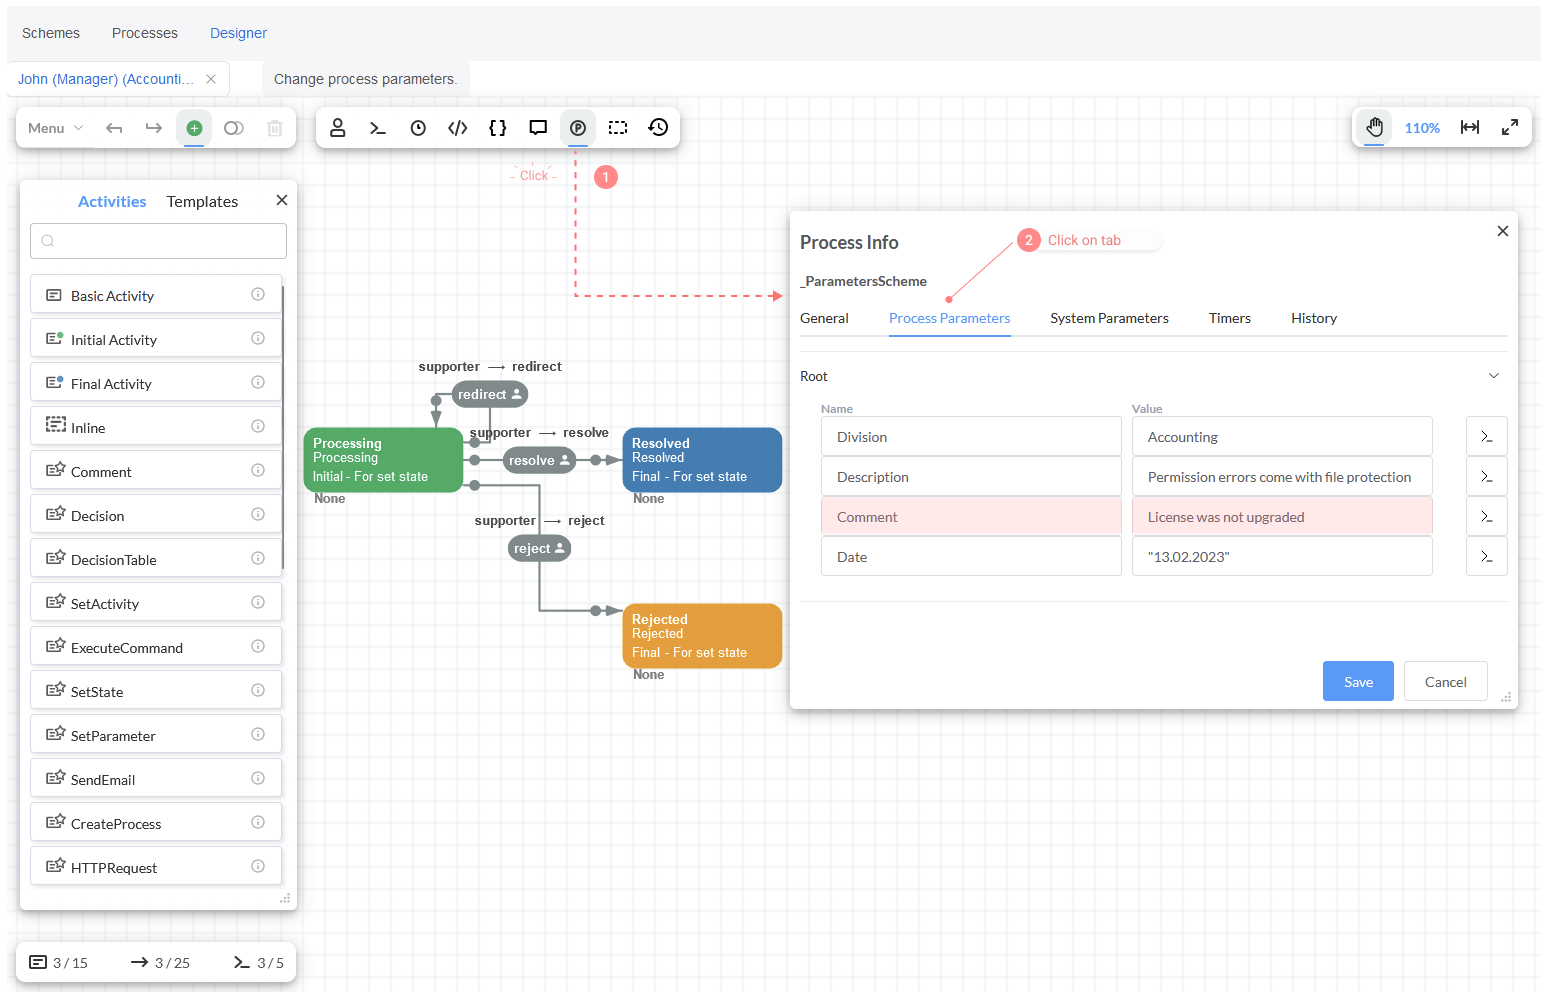Show info for Basic Activity
The image size is (1548, 1006).
(x=258, y=294)
